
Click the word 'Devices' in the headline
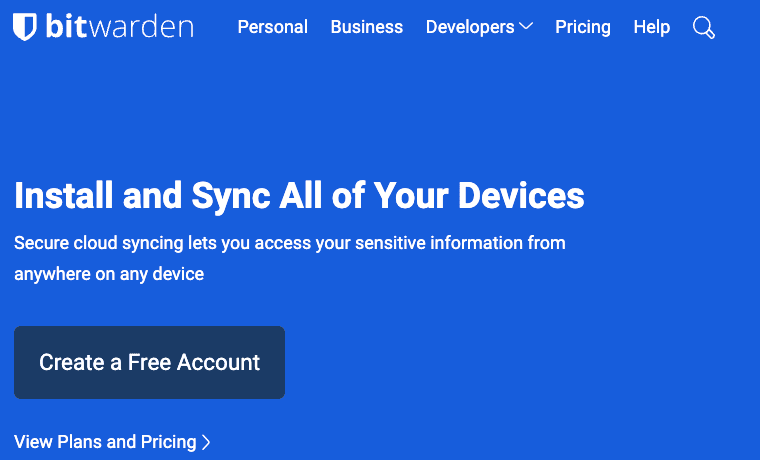[x=521, y=195]
